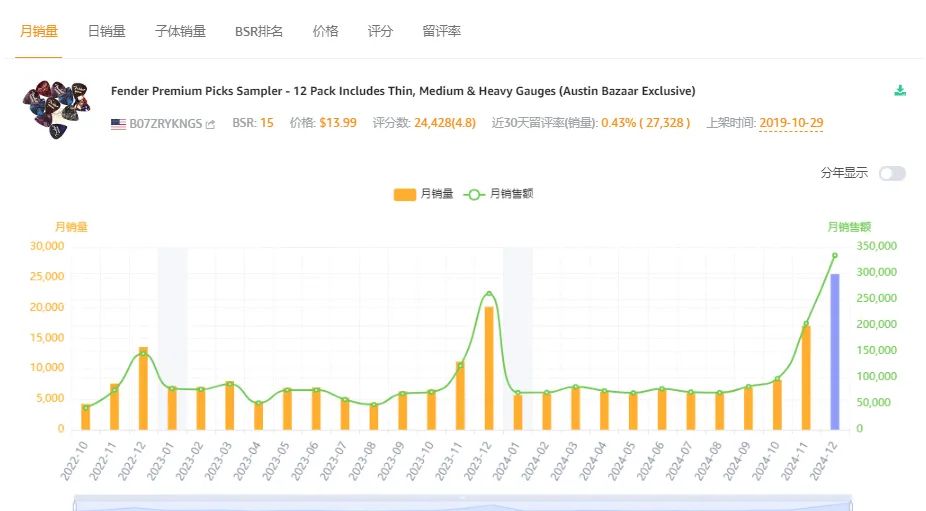Enable the 分年显示 switch
The height and width of the screenshot is (511, 926).
(892, 173)
